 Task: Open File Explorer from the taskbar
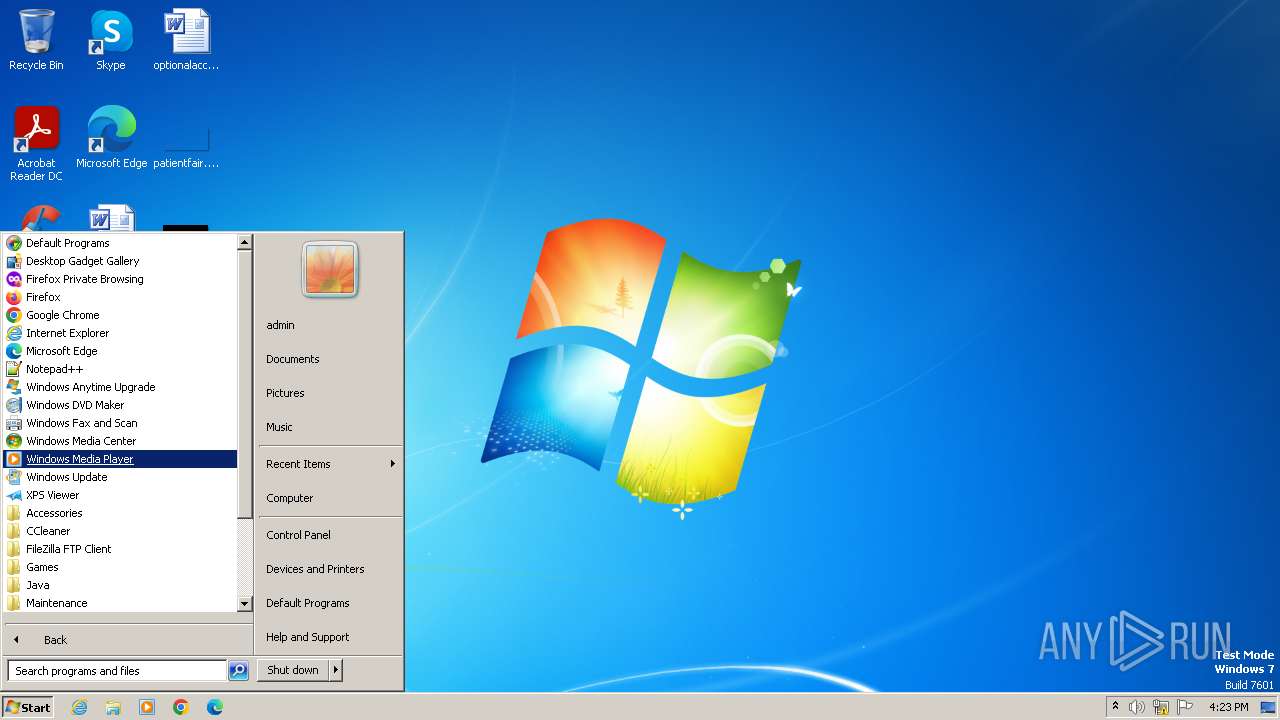113,707
